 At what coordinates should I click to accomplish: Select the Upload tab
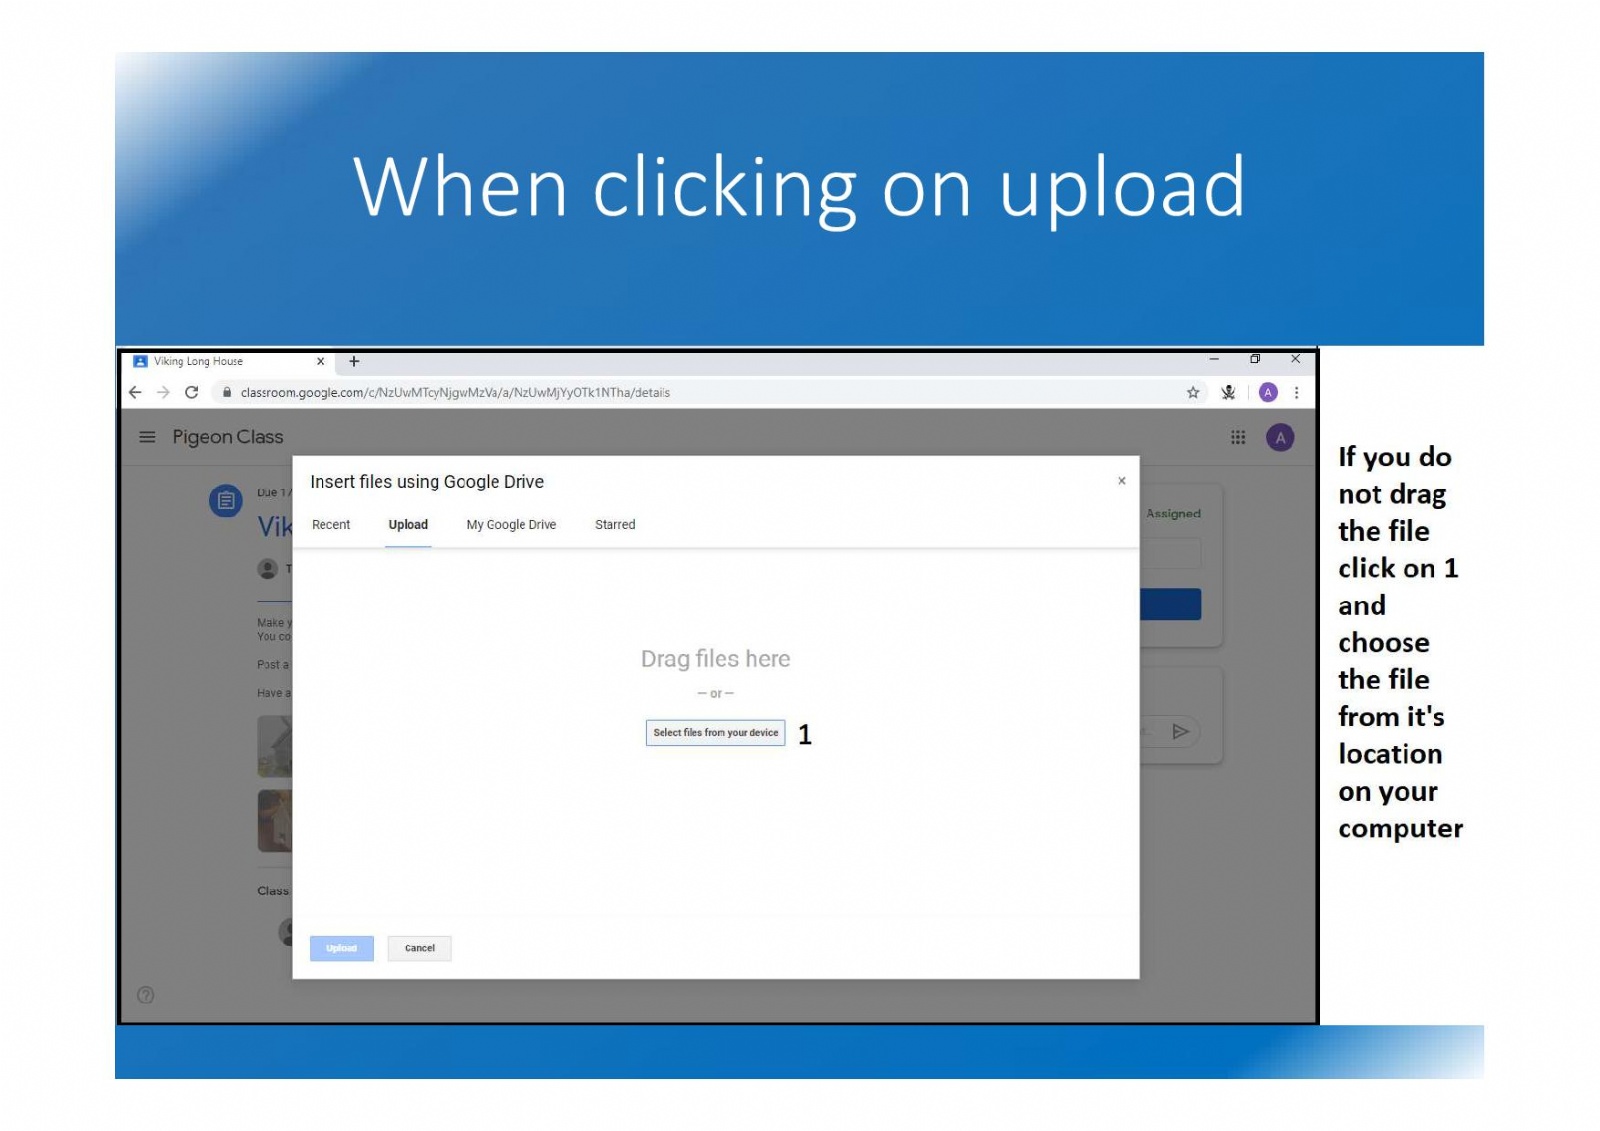[x=408, y=524]
